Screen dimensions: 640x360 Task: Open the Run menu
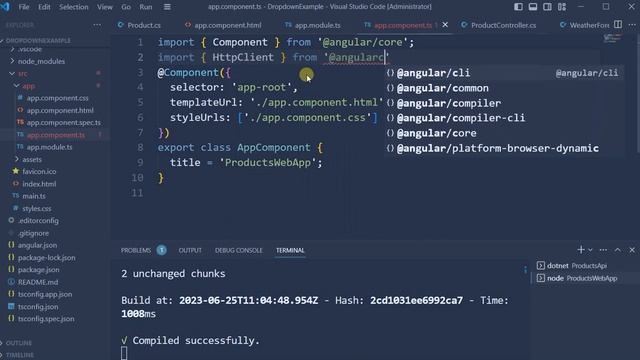point(146,7)
